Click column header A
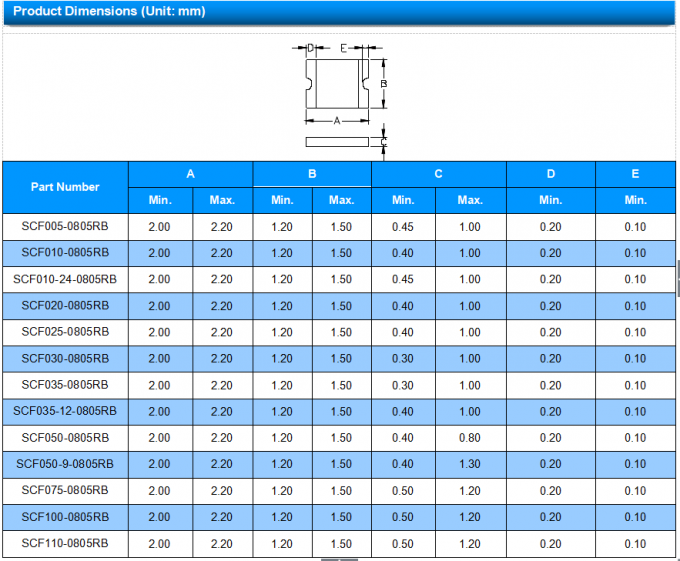 190,174
